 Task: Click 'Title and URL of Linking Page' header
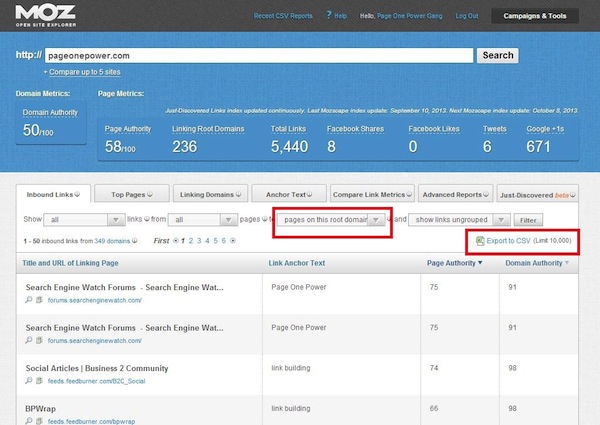pyautogui.click(x=70, y=263)
